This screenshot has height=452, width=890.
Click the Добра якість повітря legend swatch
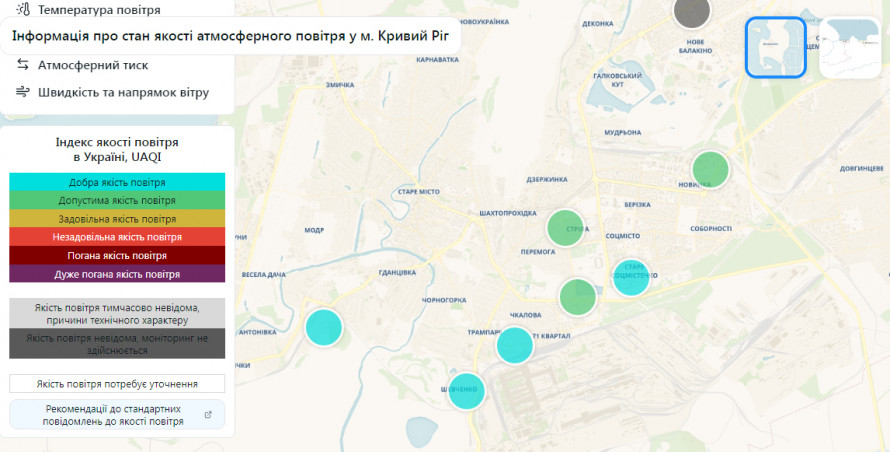(x=117, y=182)
